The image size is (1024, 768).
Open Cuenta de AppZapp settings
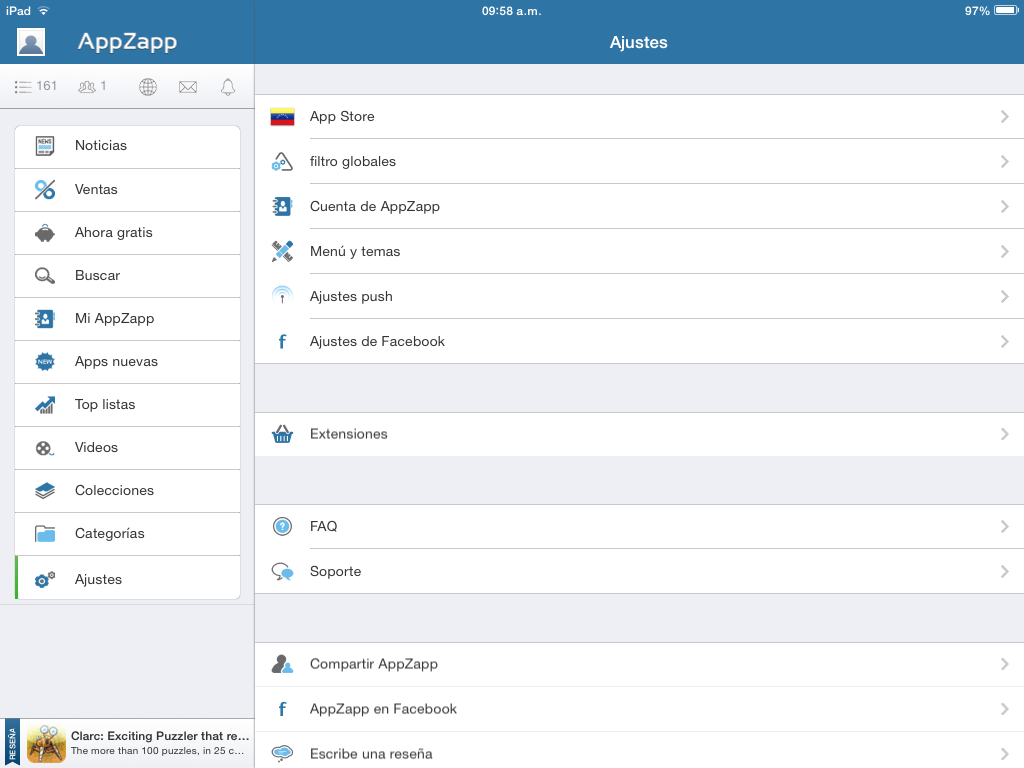click(x=375, y=207)
